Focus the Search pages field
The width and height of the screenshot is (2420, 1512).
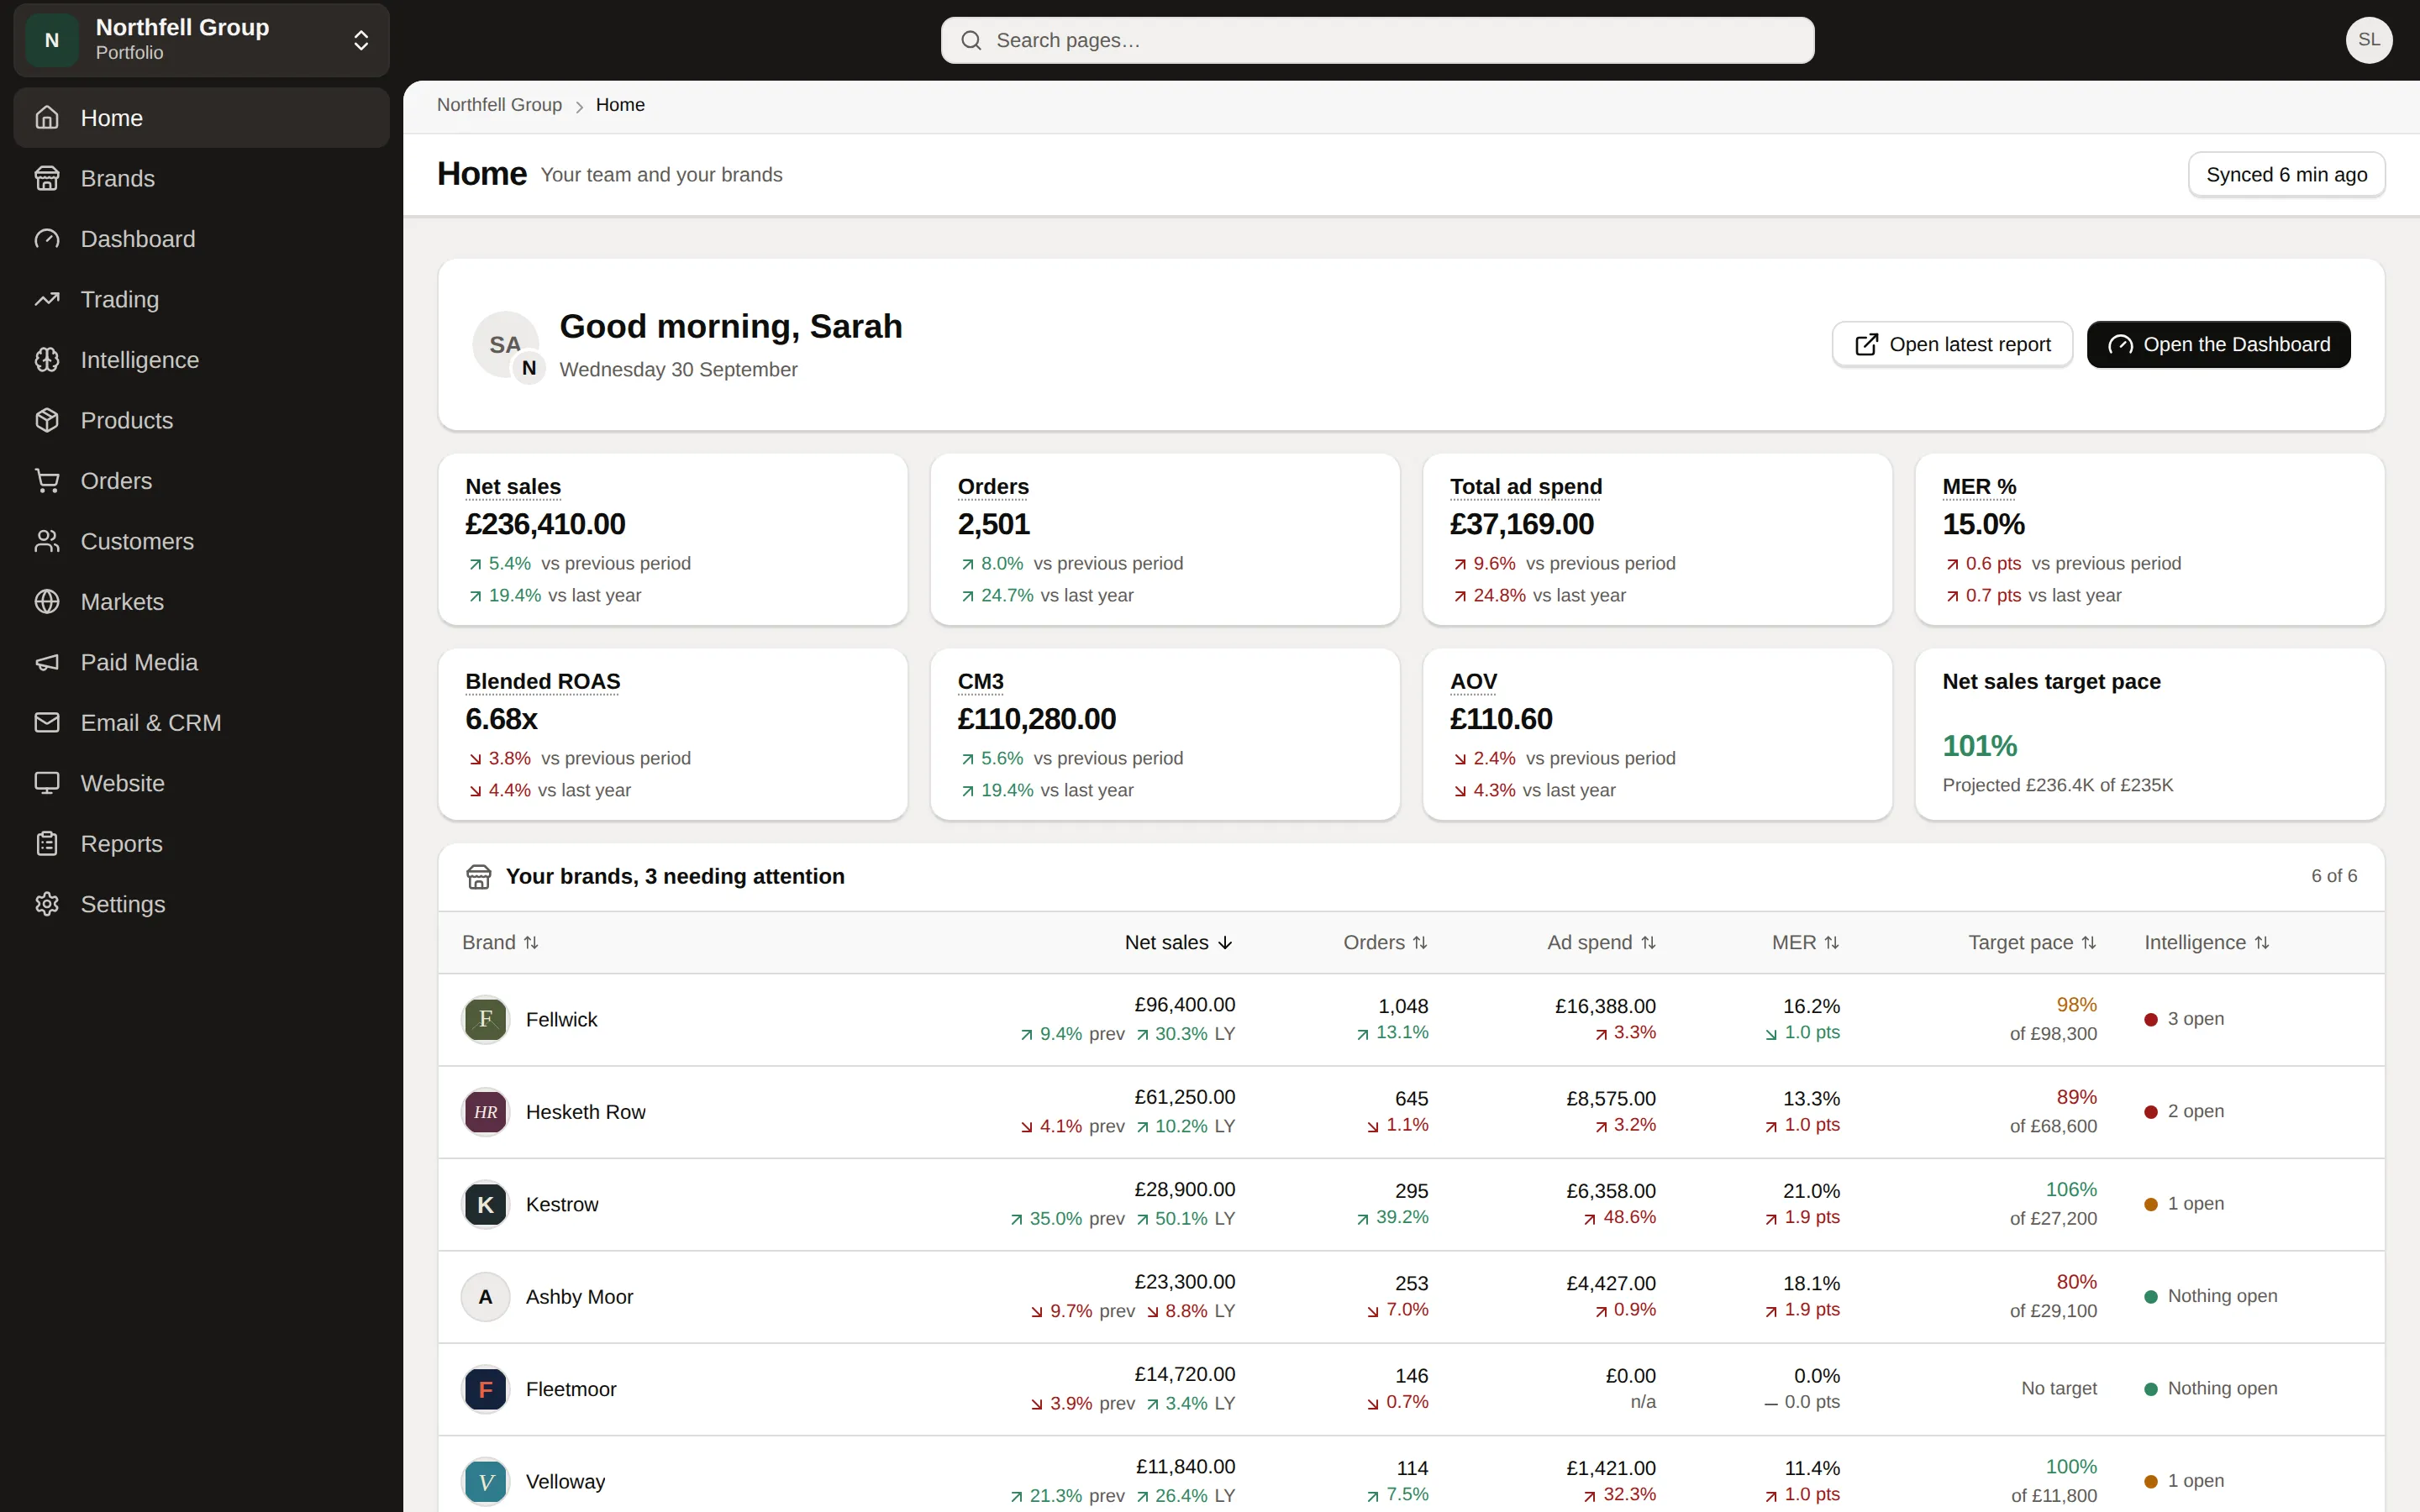(x=1377, y=40)
